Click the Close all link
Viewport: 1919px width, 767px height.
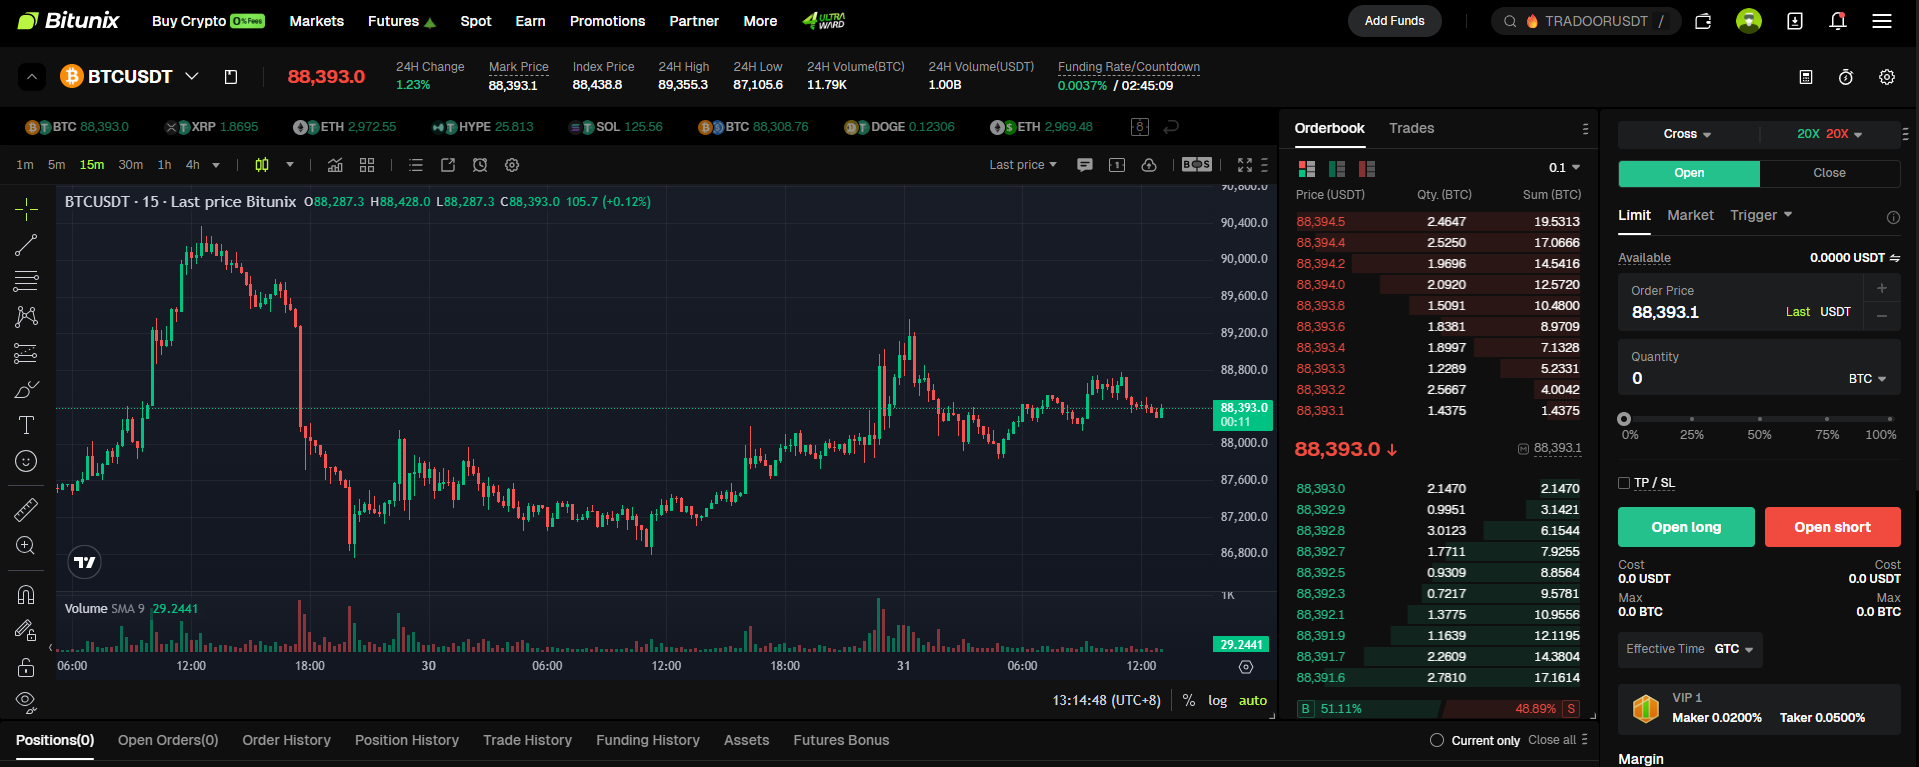click(x=1552, y=740)
